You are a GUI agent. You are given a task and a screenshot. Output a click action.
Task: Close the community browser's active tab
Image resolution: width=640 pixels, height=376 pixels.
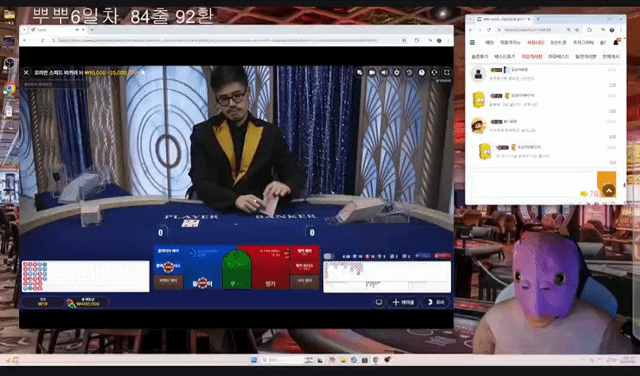(529, 19)
